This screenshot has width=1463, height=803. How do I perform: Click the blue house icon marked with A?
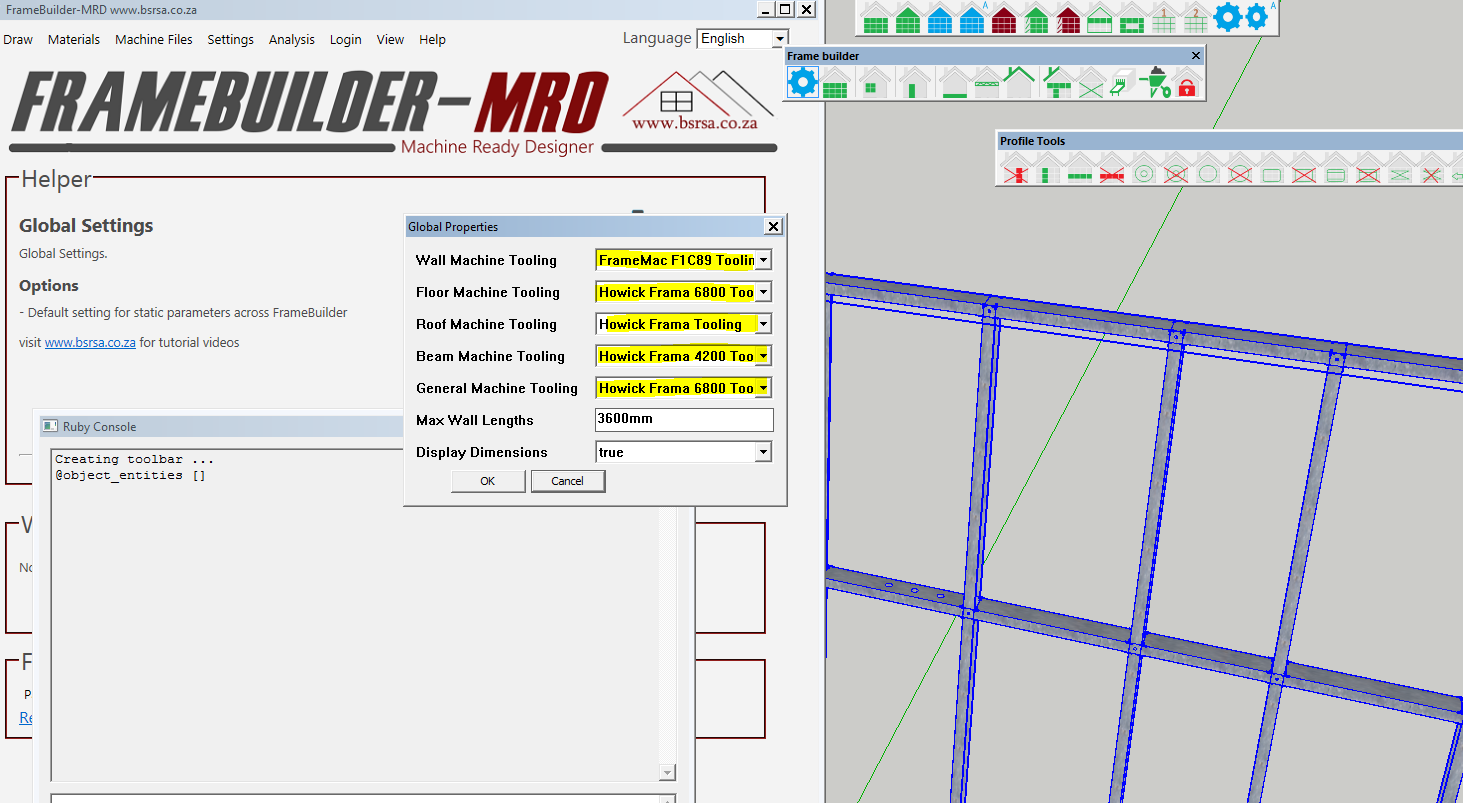(x=972, y=18)
